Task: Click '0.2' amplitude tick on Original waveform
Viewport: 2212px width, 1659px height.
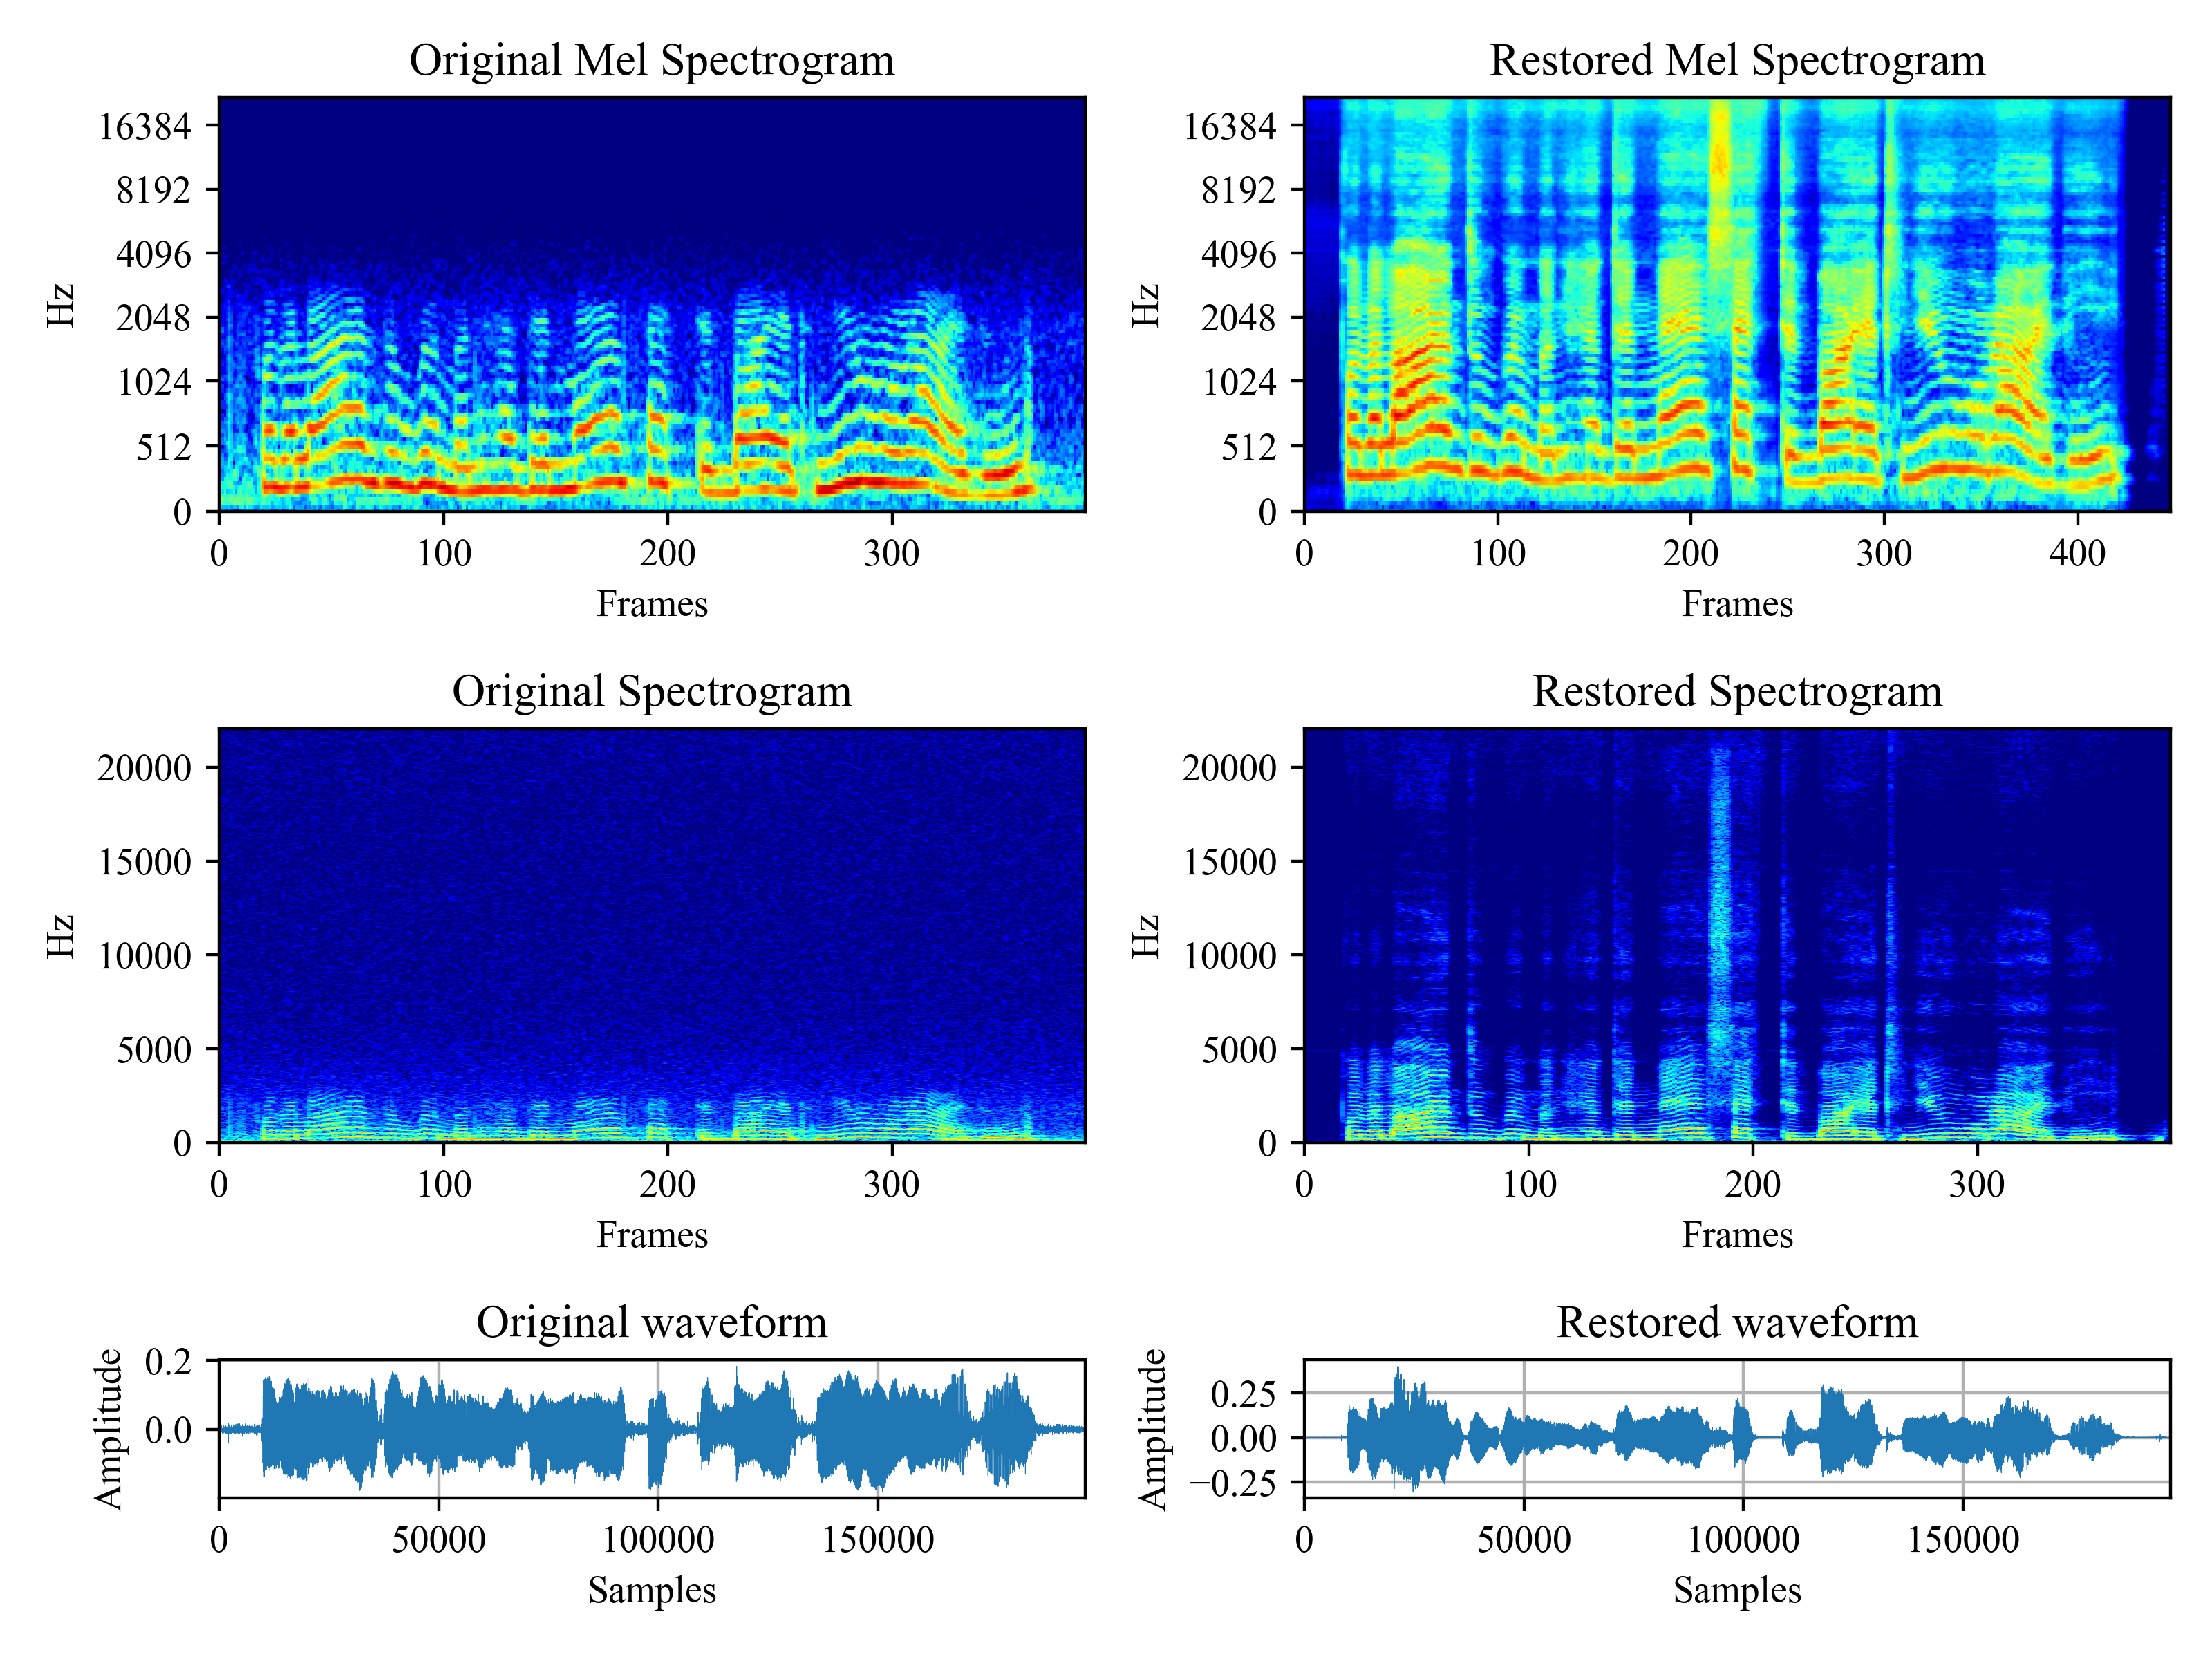Action: pos(168,1362)
